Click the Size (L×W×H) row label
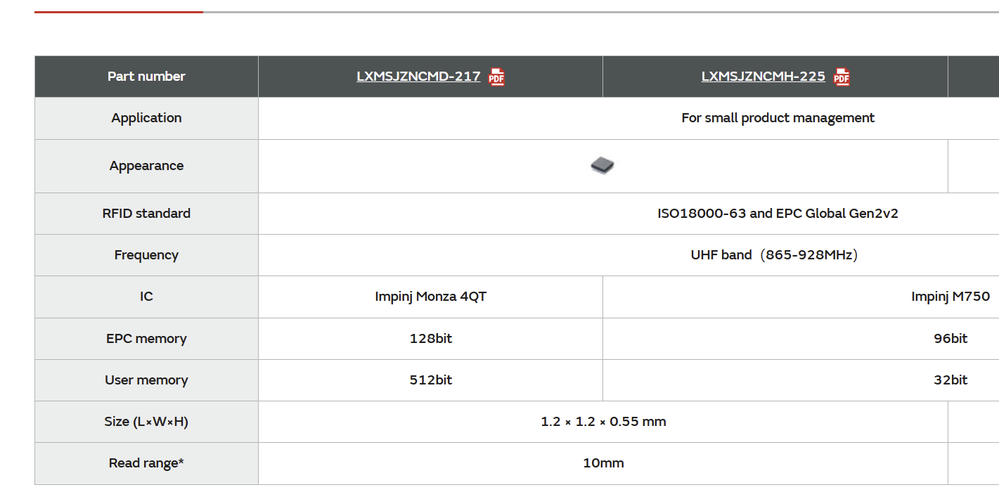This screenshot has height=499, width=999. [146, 422]
